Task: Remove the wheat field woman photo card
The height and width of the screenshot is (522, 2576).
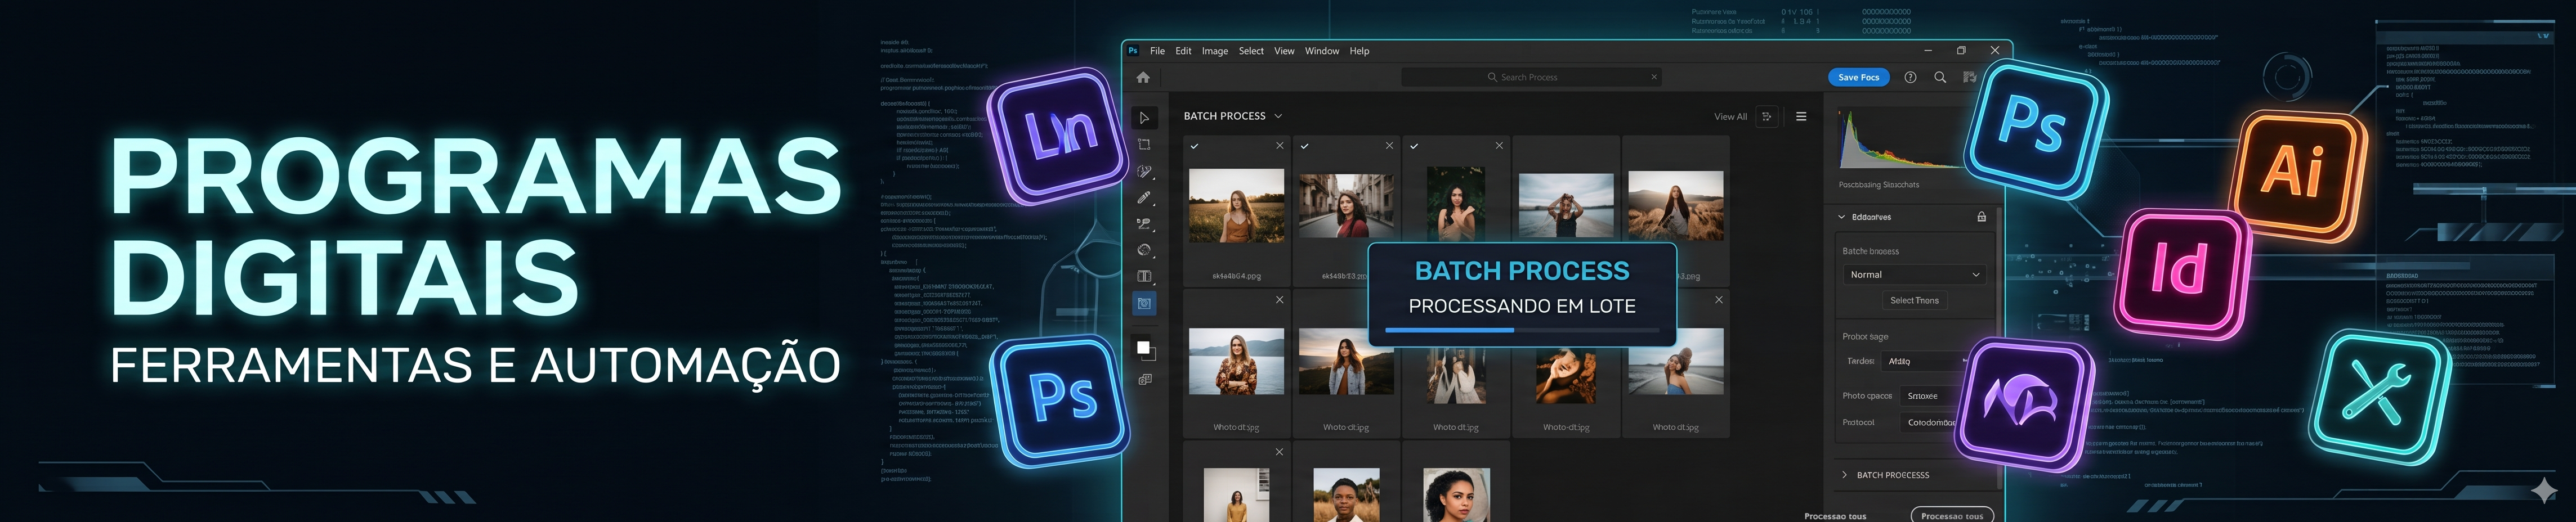Action: pyautogui.click(x=1279, y=146)
